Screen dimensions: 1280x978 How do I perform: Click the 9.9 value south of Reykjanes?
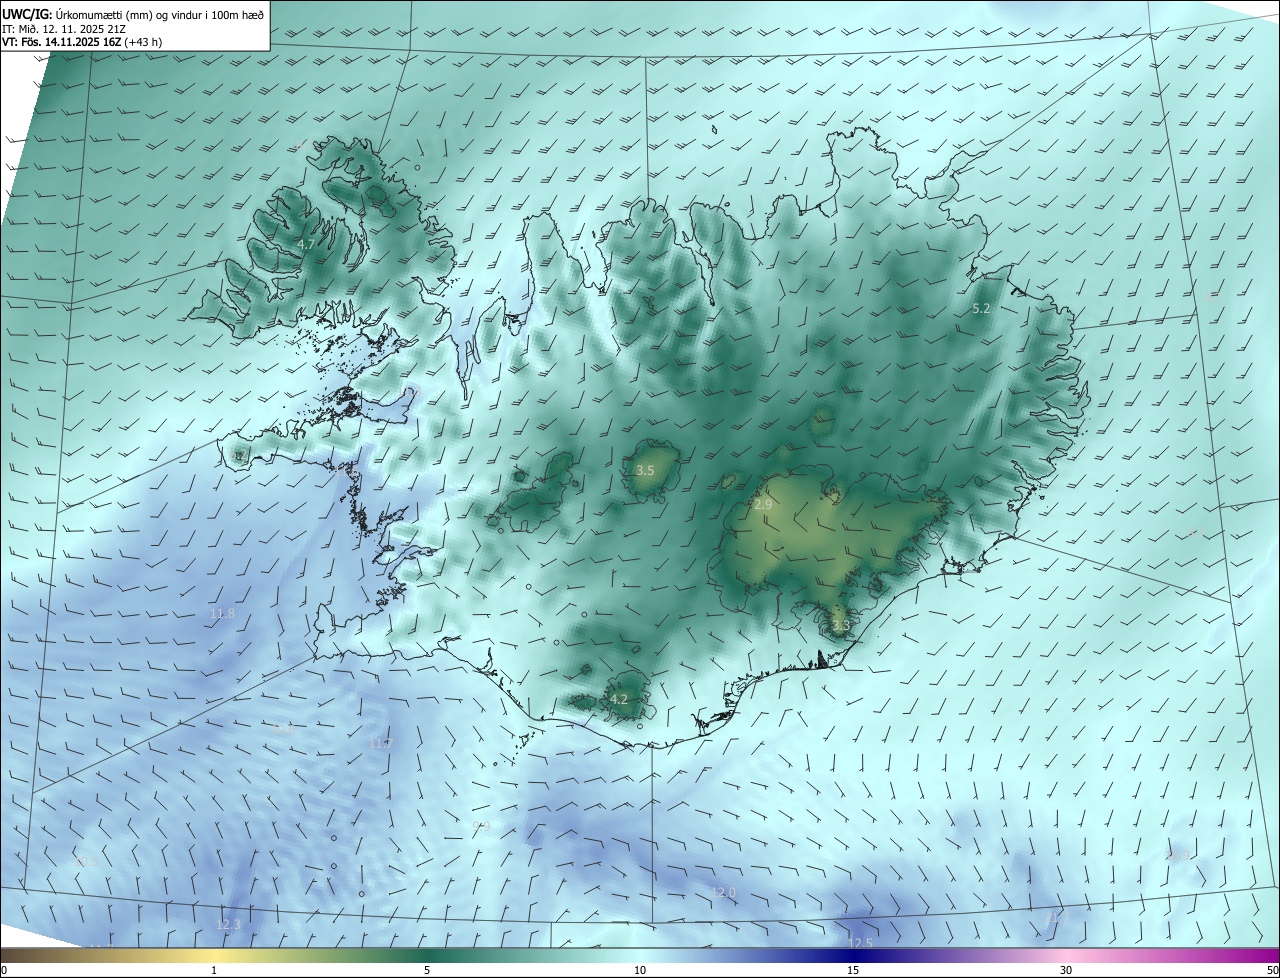[x=481, y=826]
